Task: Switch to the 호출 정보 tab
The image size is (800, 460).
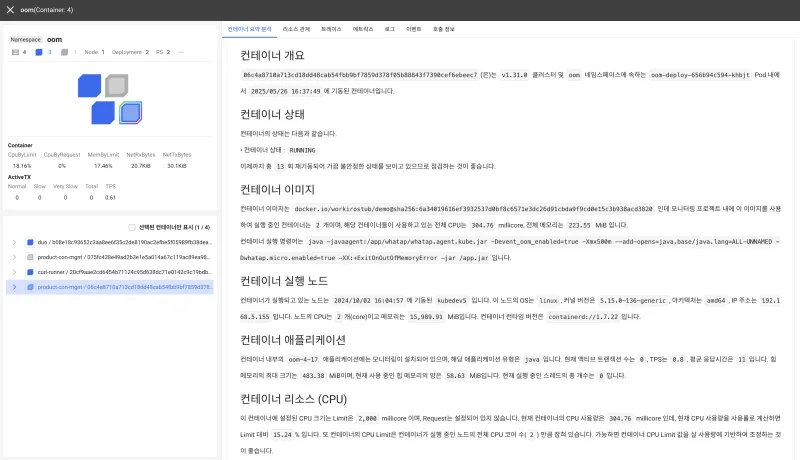Action: 443,29
